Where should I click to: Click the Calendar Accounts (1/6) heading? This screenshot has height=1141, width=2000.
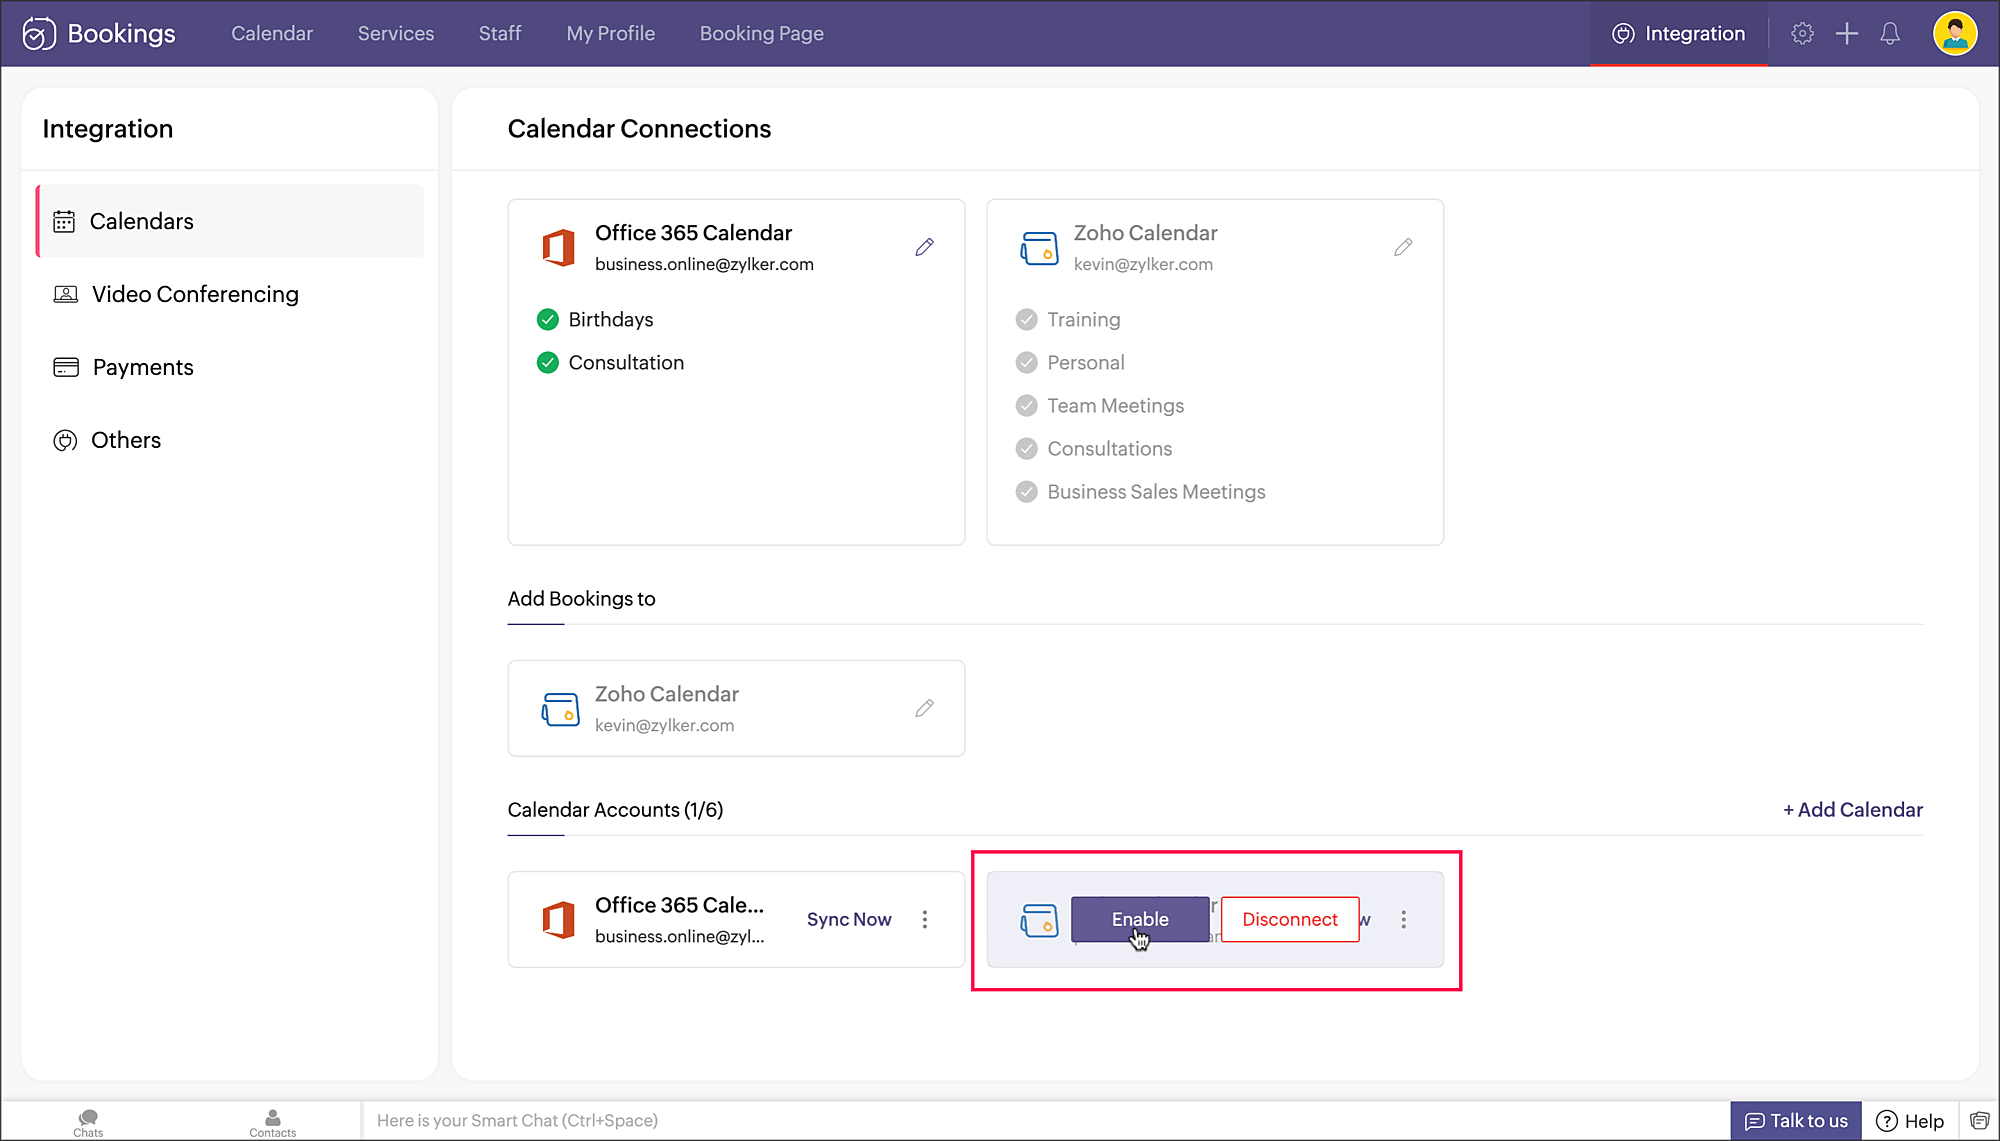pos(615,810)
